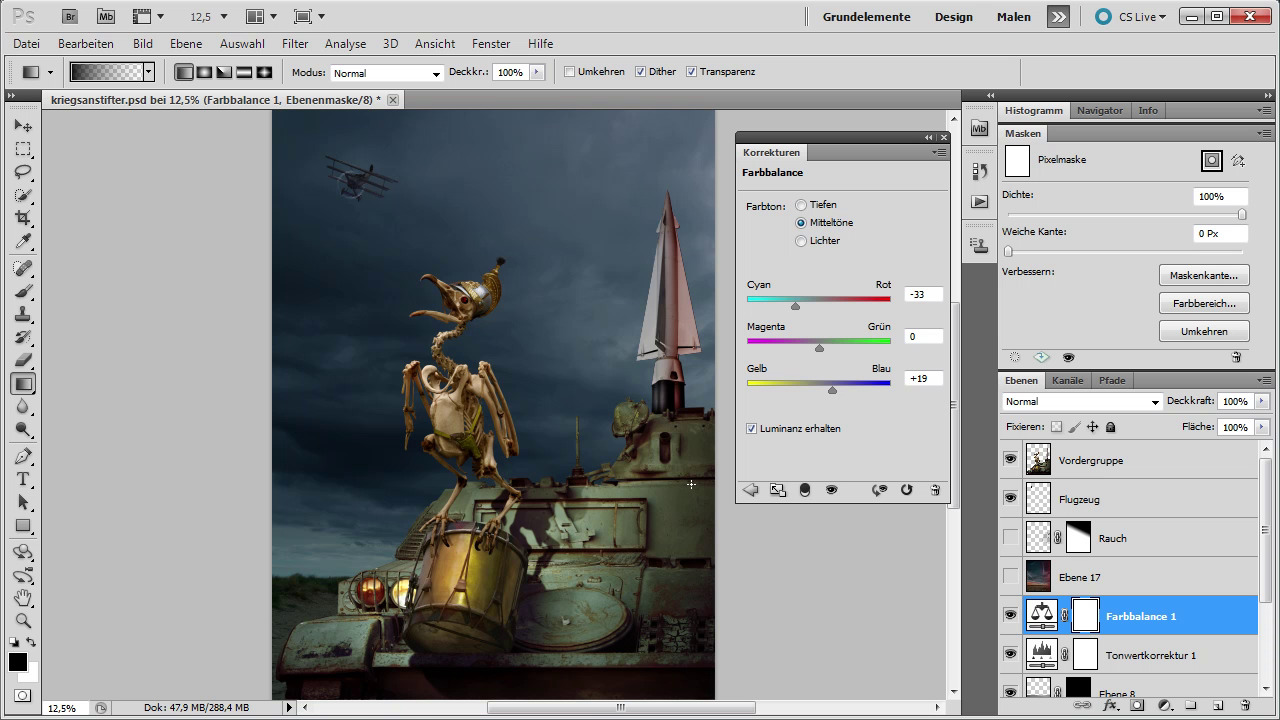Select the Brush tool
1280x720 pixels.
23,291
